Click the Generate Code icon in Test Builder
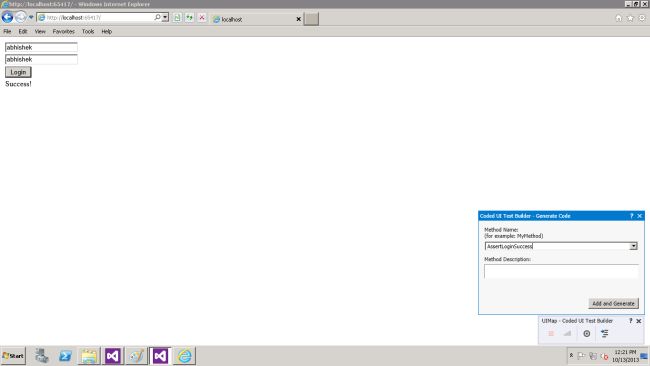This screenshot has width=650, height=366. tap(605, 333)
